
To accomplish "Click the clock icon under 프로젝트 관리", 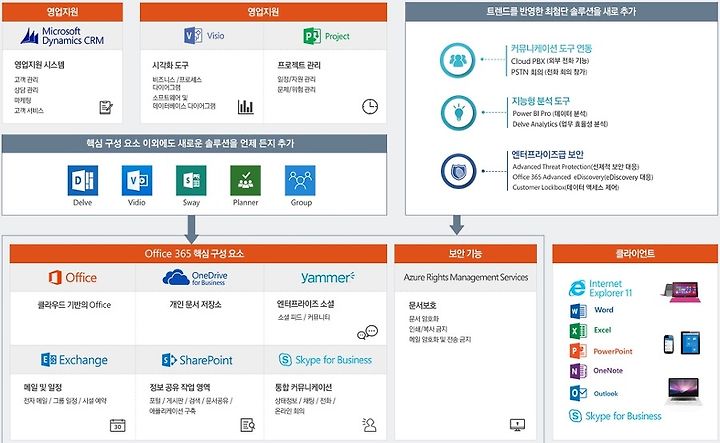I will [370, 107].
